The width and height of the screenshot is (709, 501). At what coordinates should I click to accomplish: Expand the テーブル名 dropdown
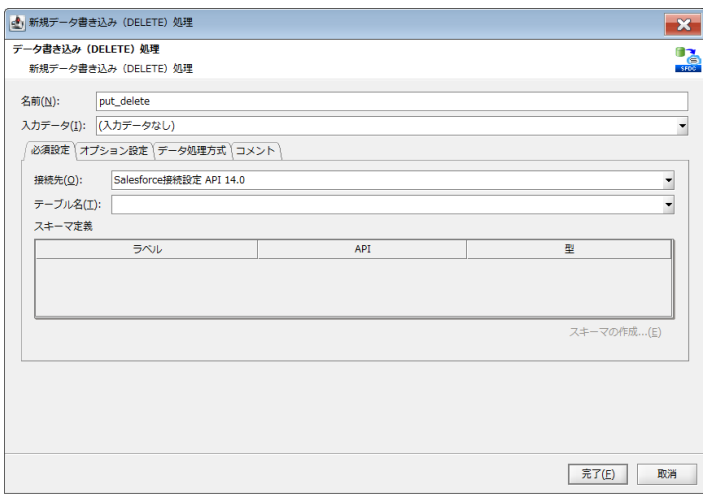click(668, 205)
